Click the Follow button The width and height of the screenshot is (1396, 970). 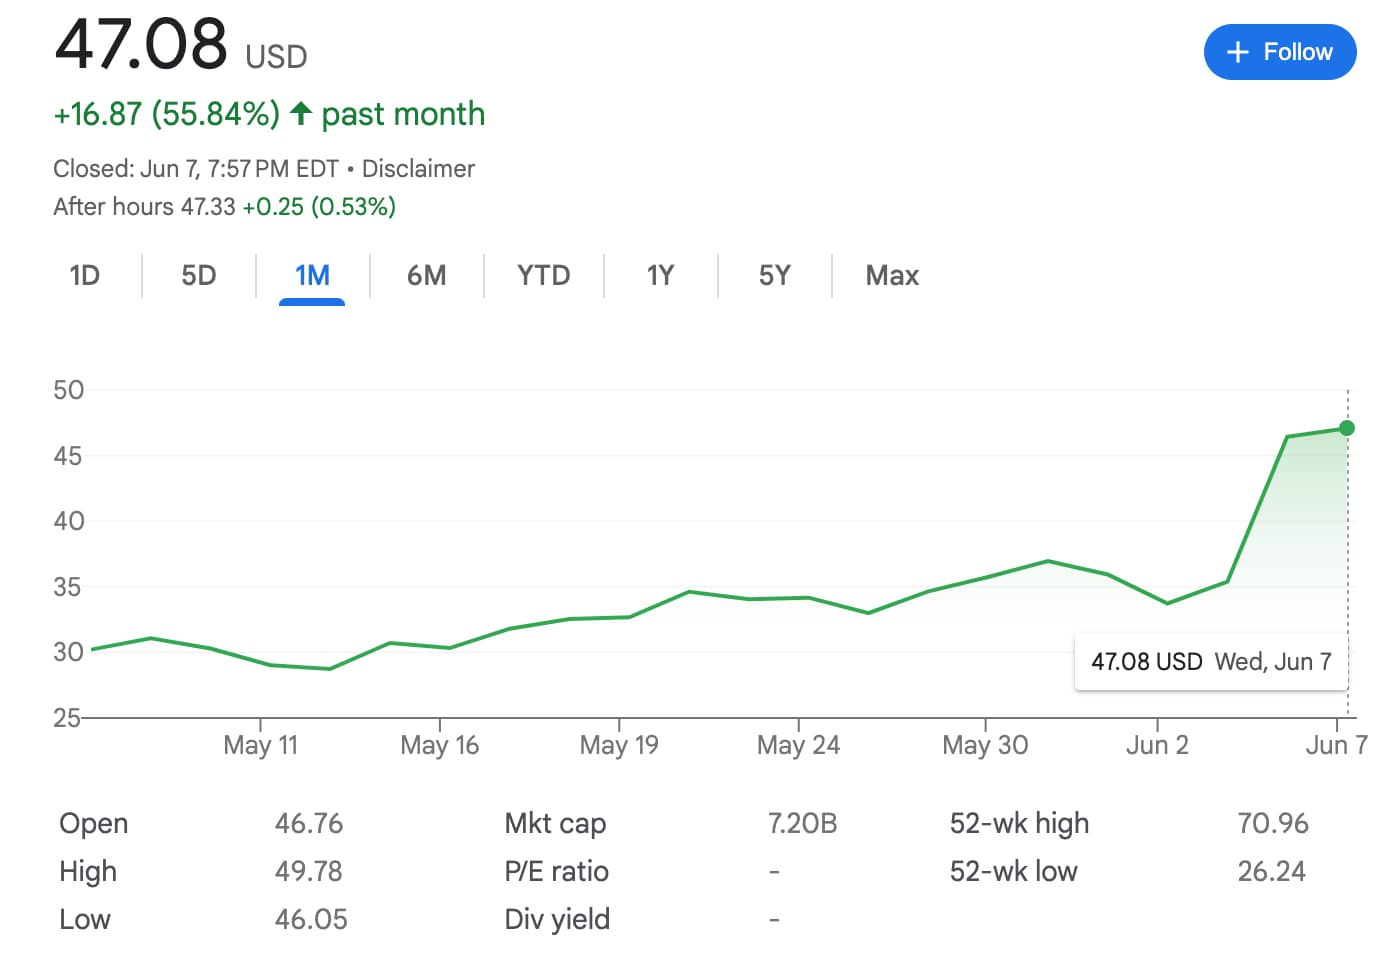(1280, 52)
